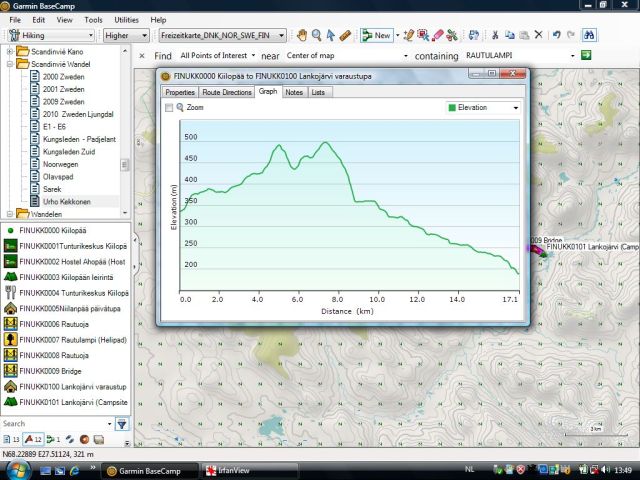Click the RAUTULAMPI containing text field
The image size is (640, 480).
506,56
